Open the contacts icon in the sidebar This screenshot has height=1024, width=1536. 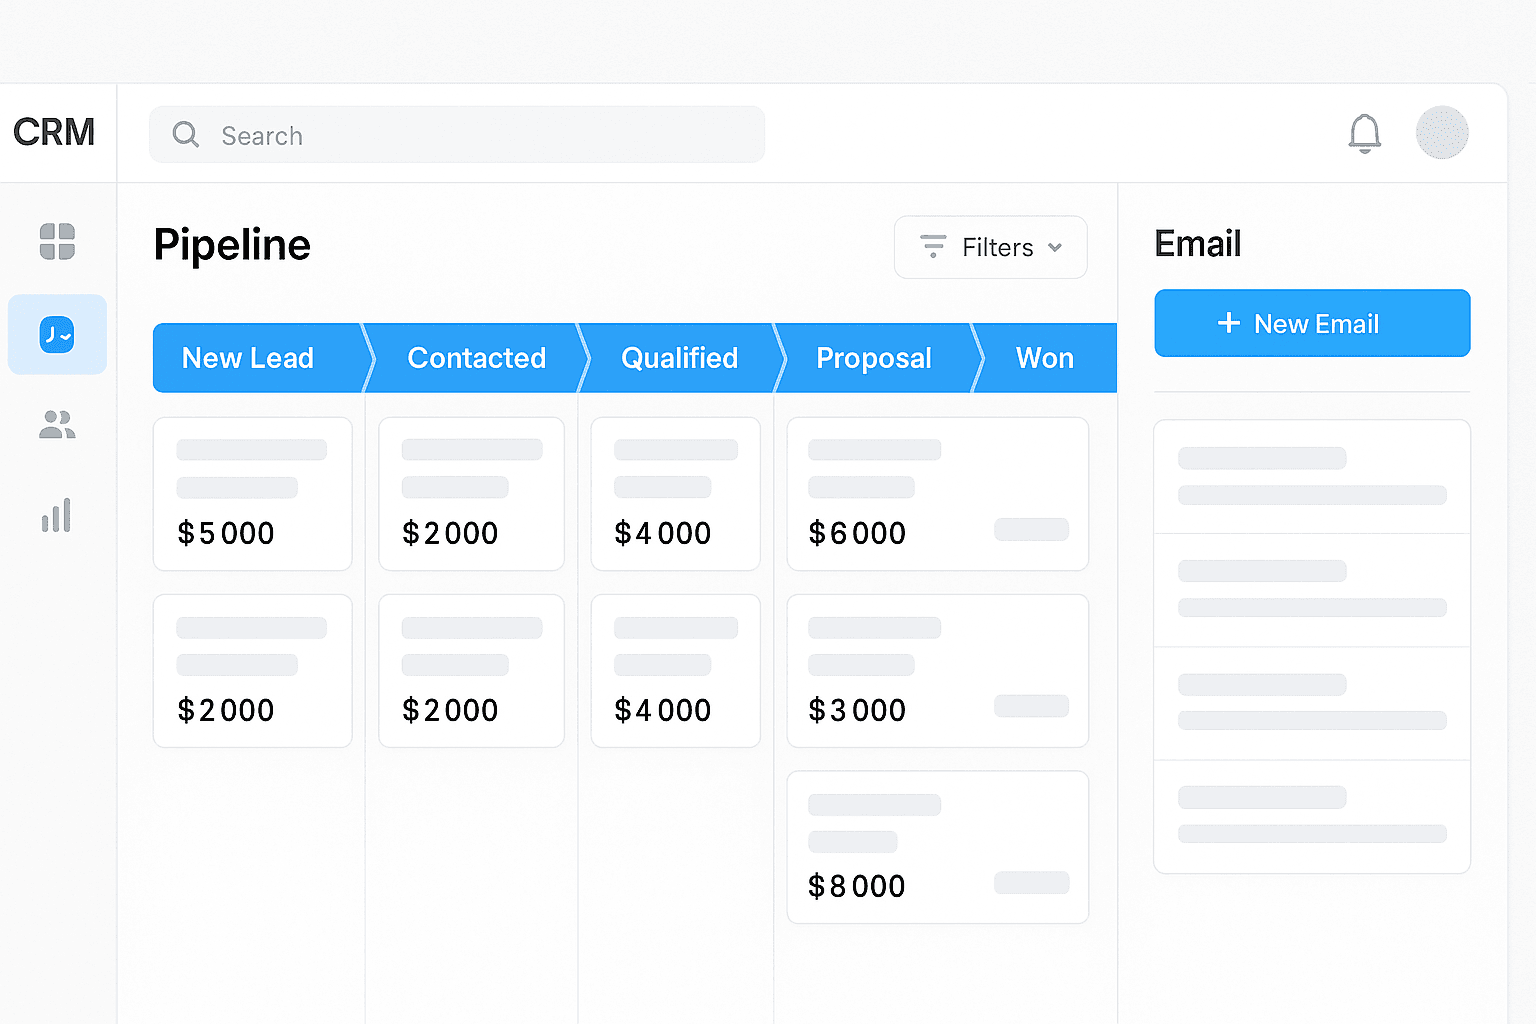57,425
